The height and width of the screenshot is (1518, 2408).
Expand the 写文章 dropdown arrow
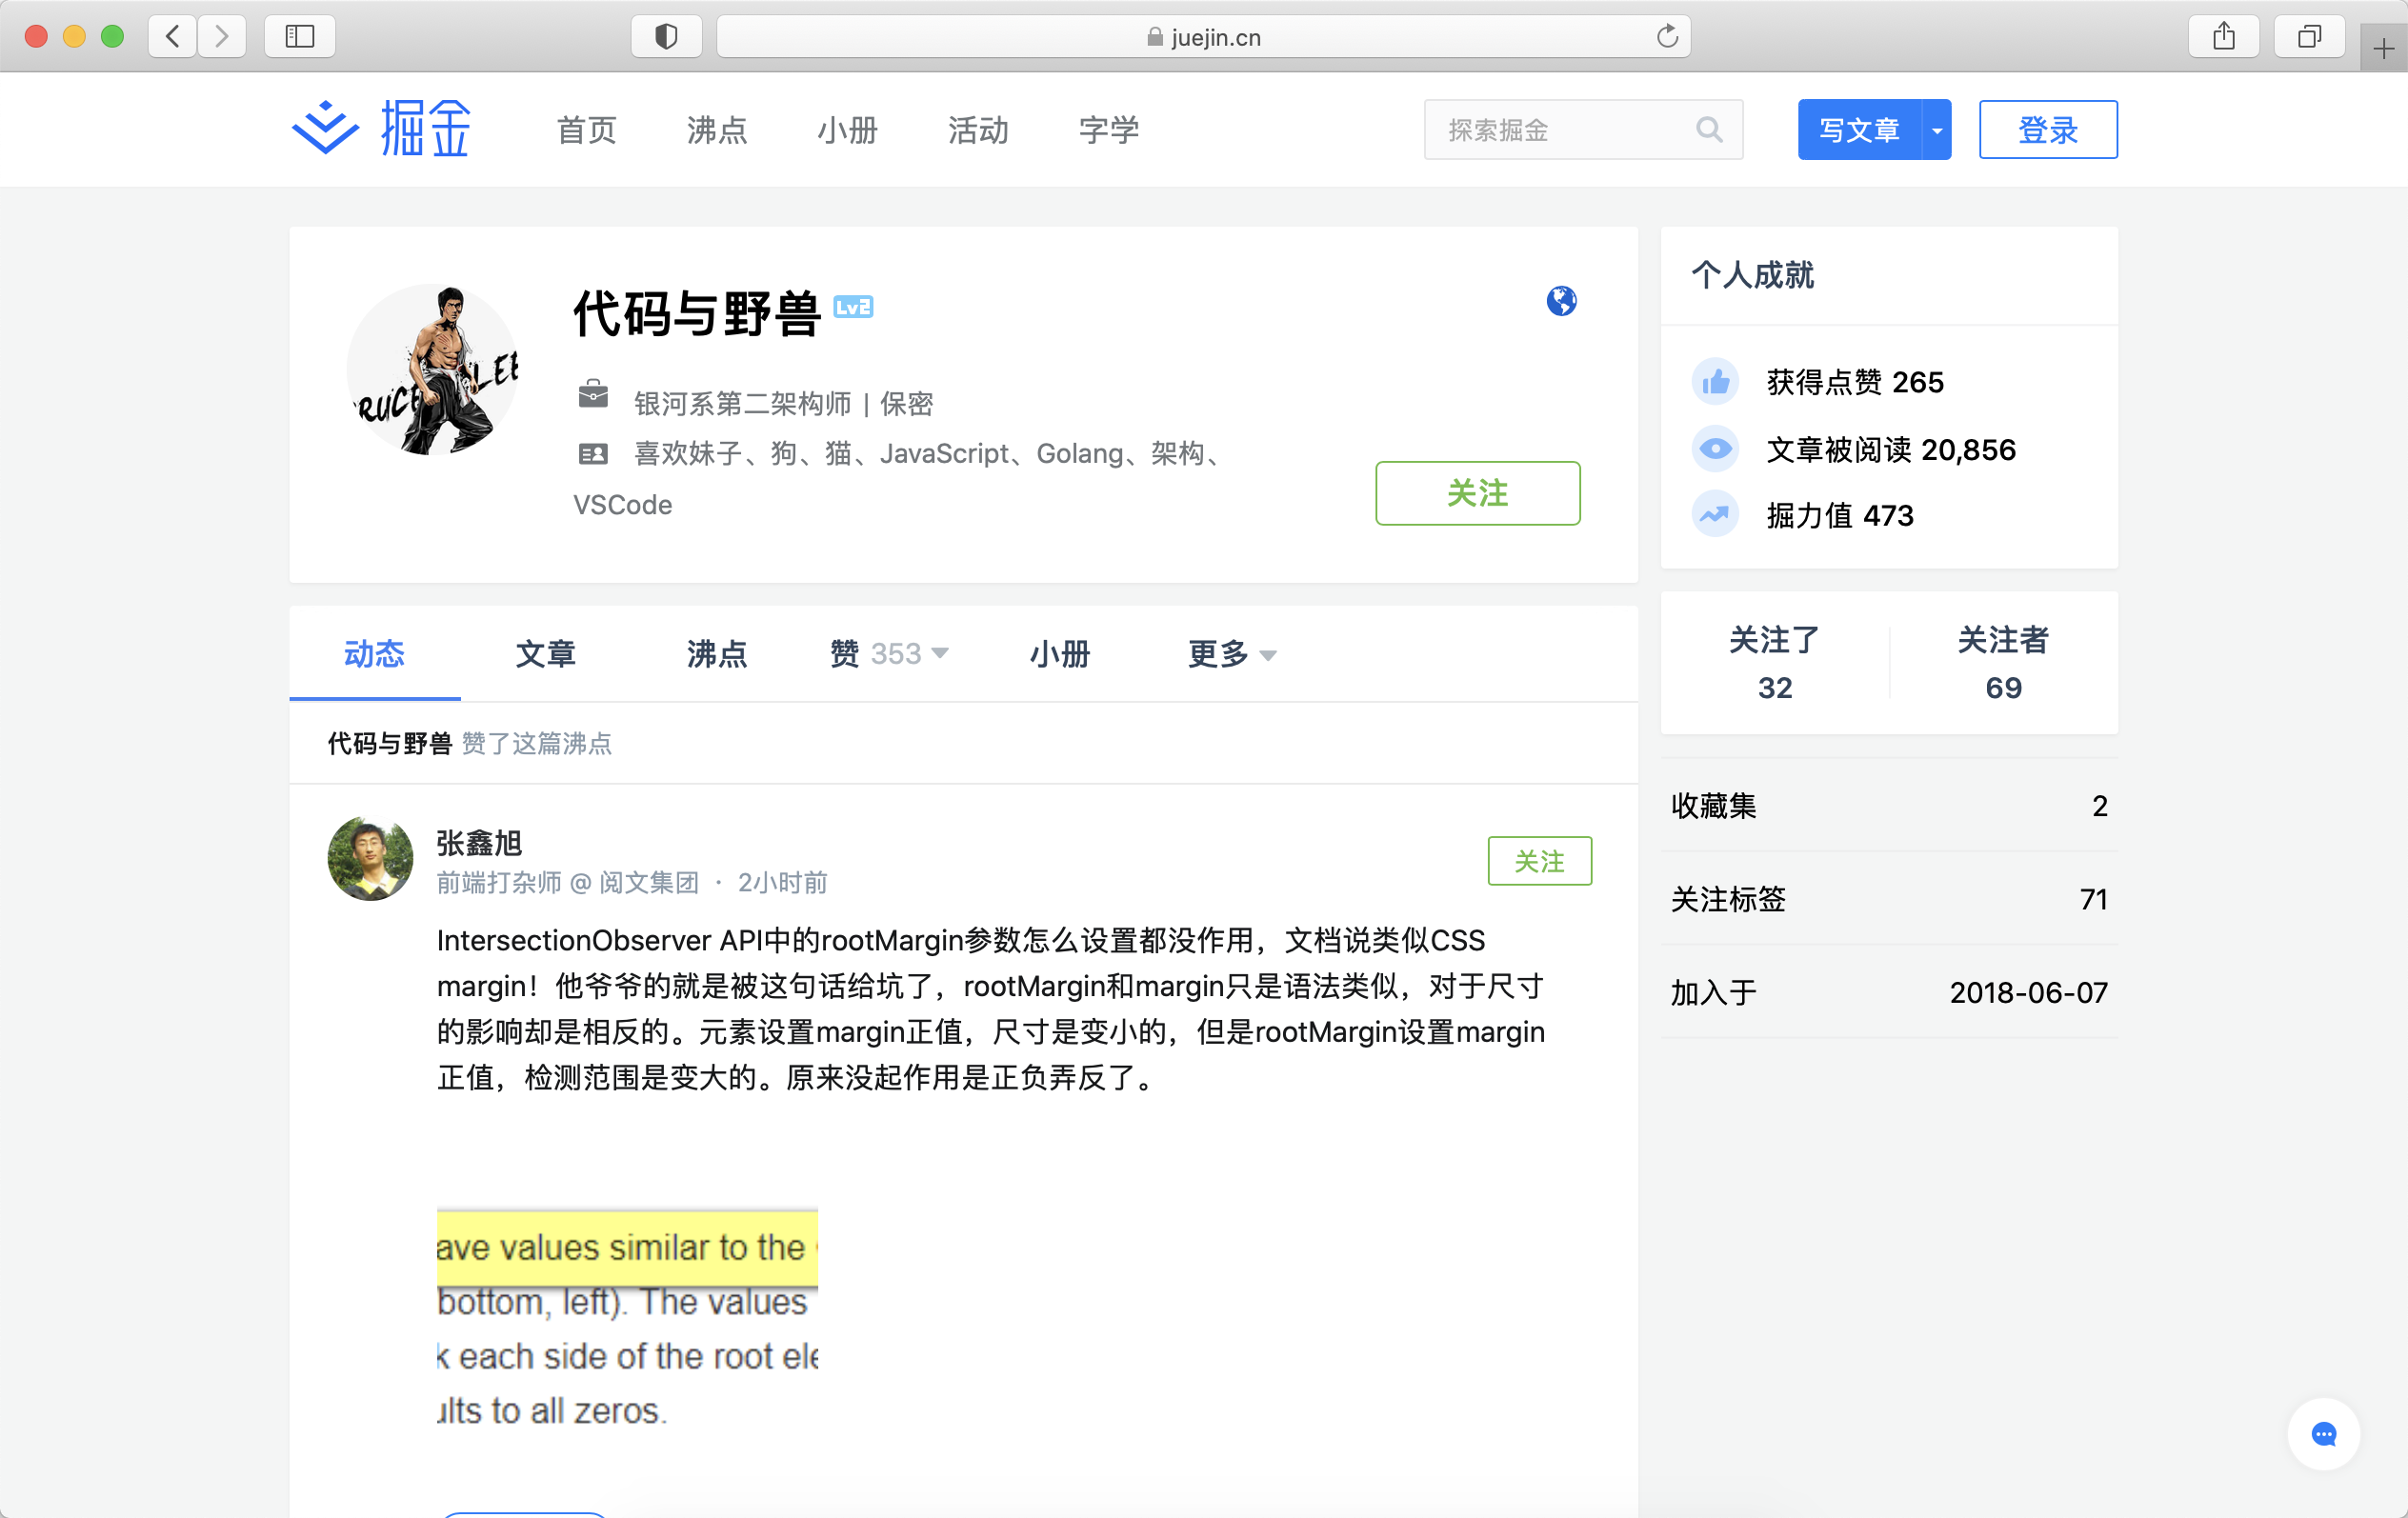[1937, 130]
